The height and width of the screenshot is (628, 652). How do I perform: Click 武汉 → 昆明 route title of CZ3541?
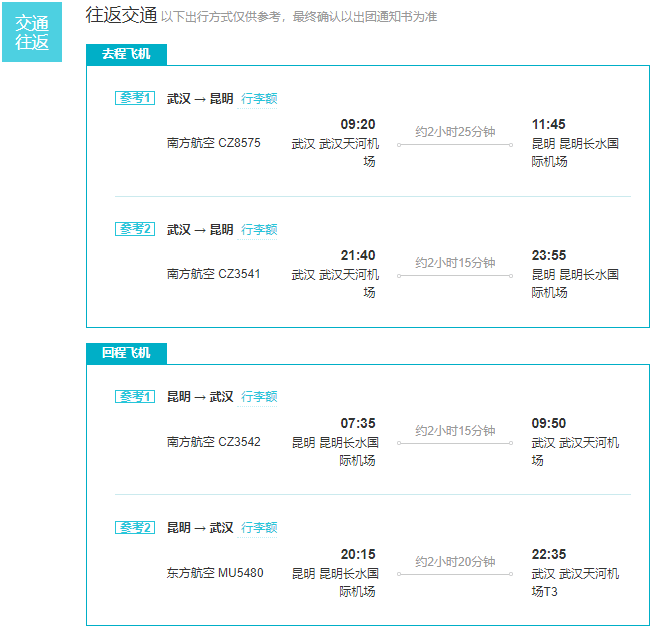pos(200,230)
